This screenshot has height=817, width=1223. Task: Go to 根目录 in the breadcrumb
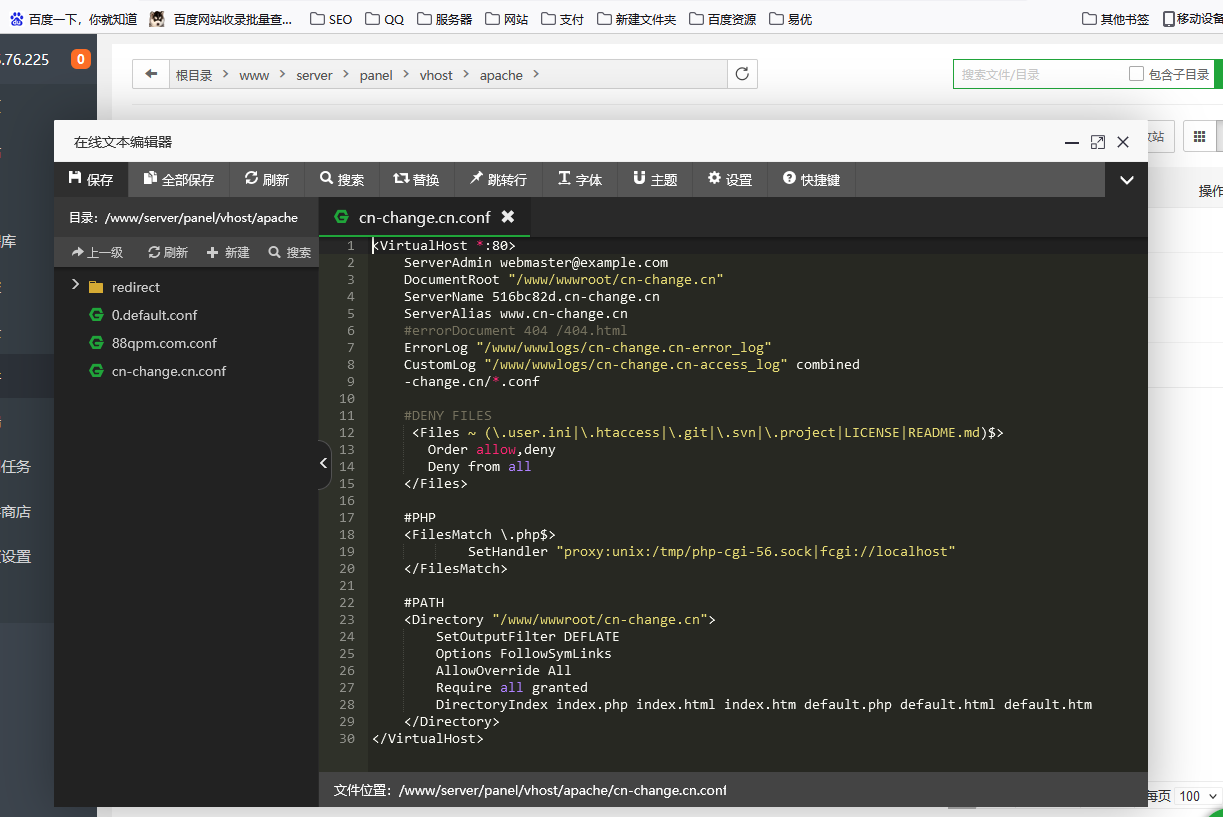click(x=194, y=75)
